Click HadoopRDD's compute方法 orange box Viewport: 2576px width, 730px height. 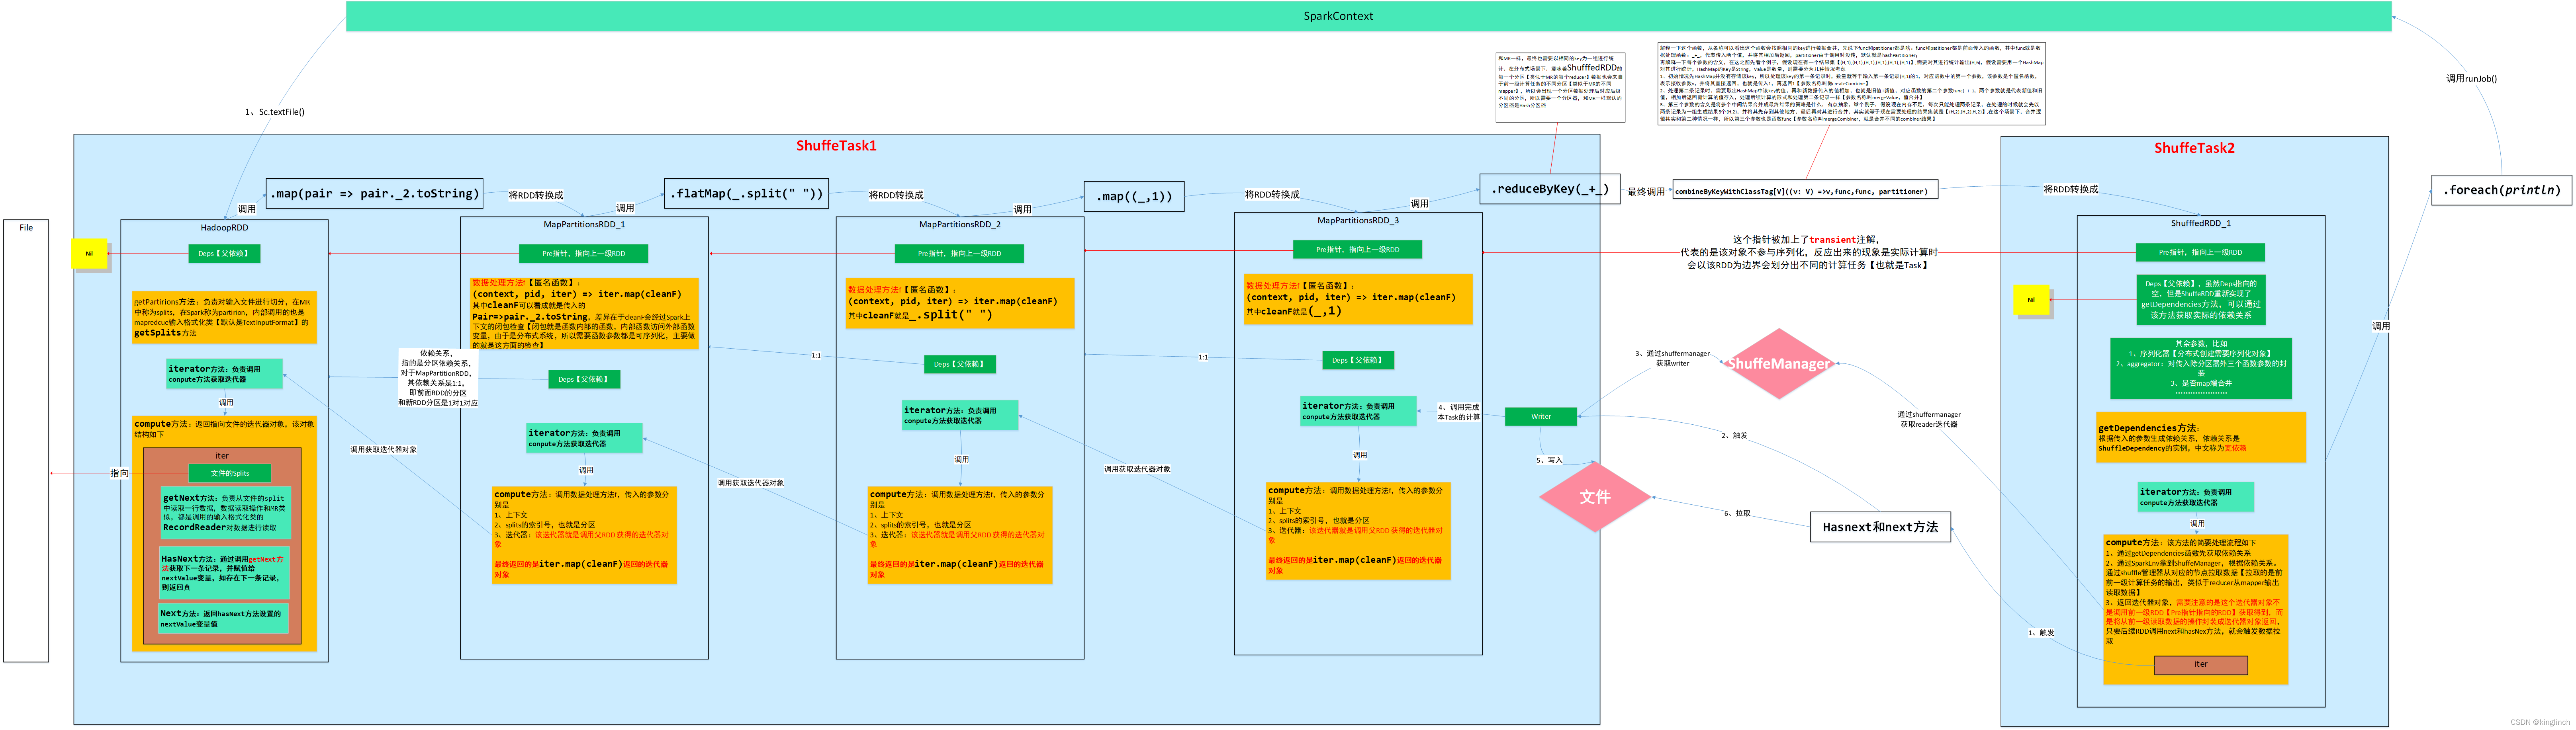(224, 534)
